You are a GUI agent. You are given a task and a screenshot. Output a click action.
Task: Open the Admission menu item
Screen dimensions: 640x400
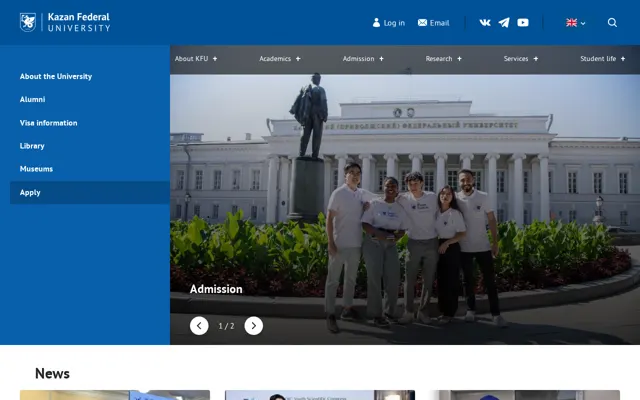click(x=358, y=59)
